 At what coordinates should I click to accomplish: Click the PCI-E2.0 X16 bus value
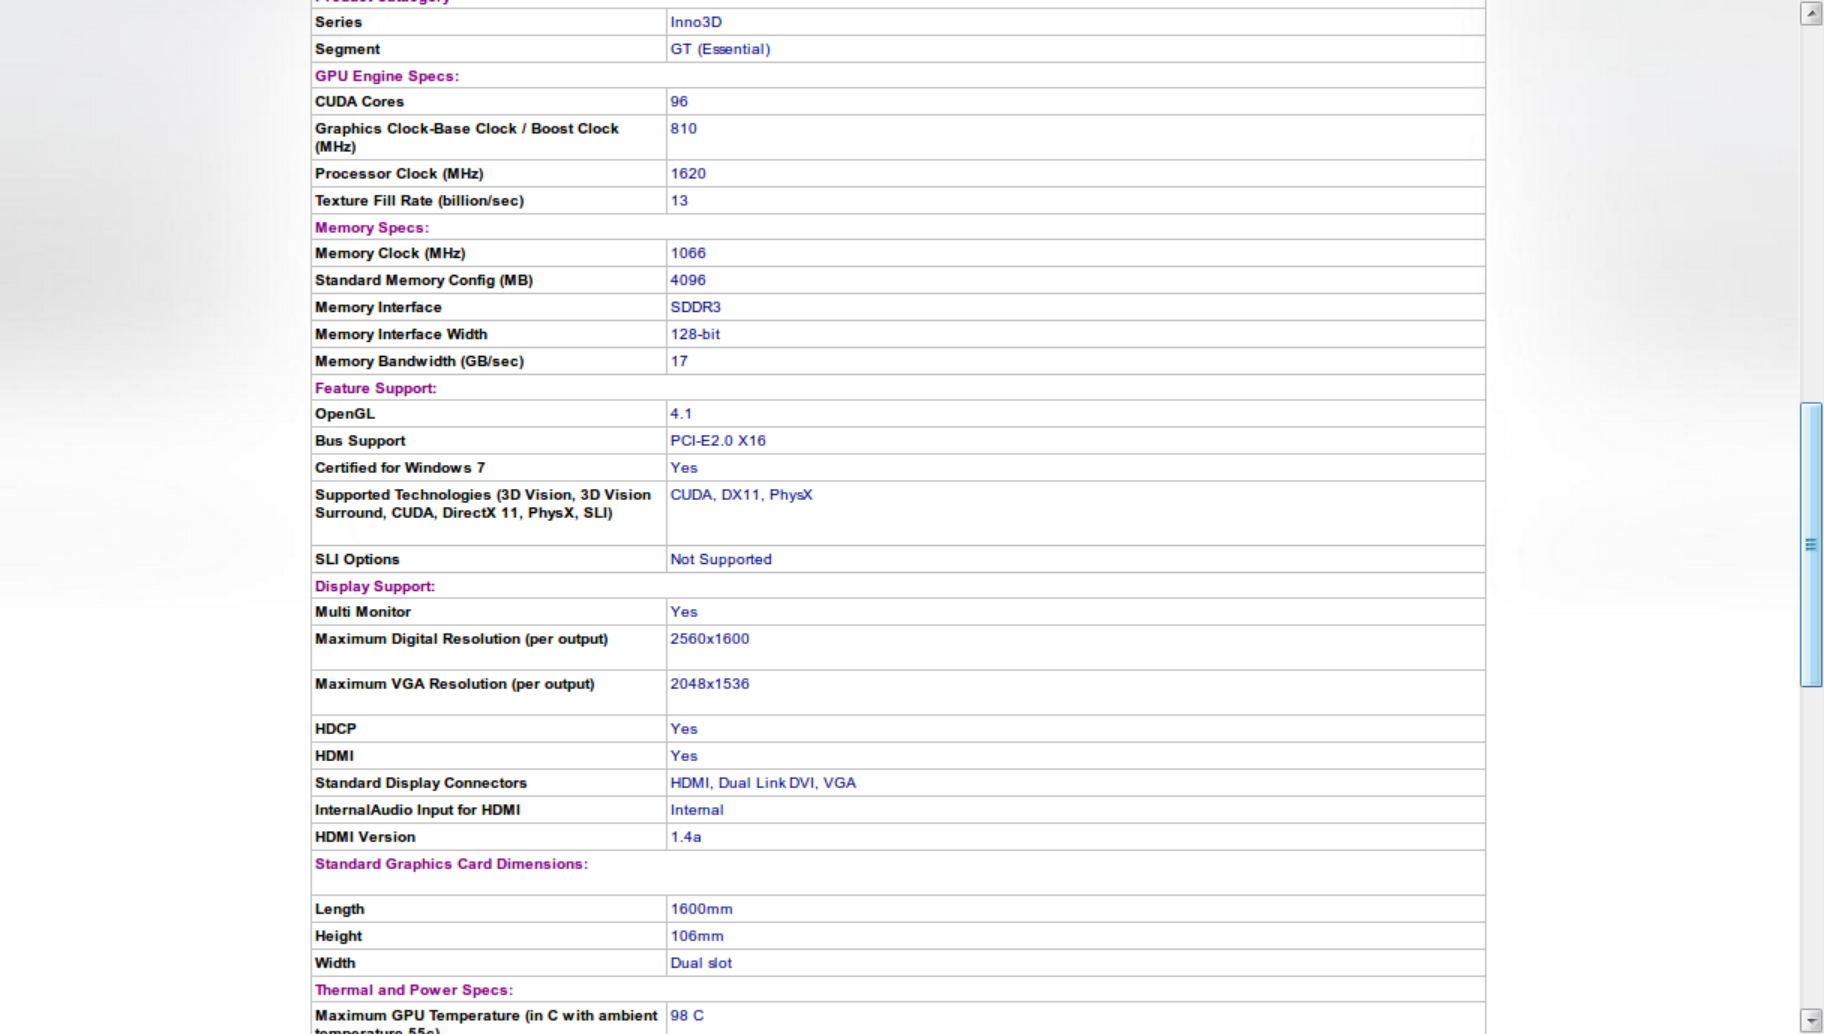pos(717,441)
